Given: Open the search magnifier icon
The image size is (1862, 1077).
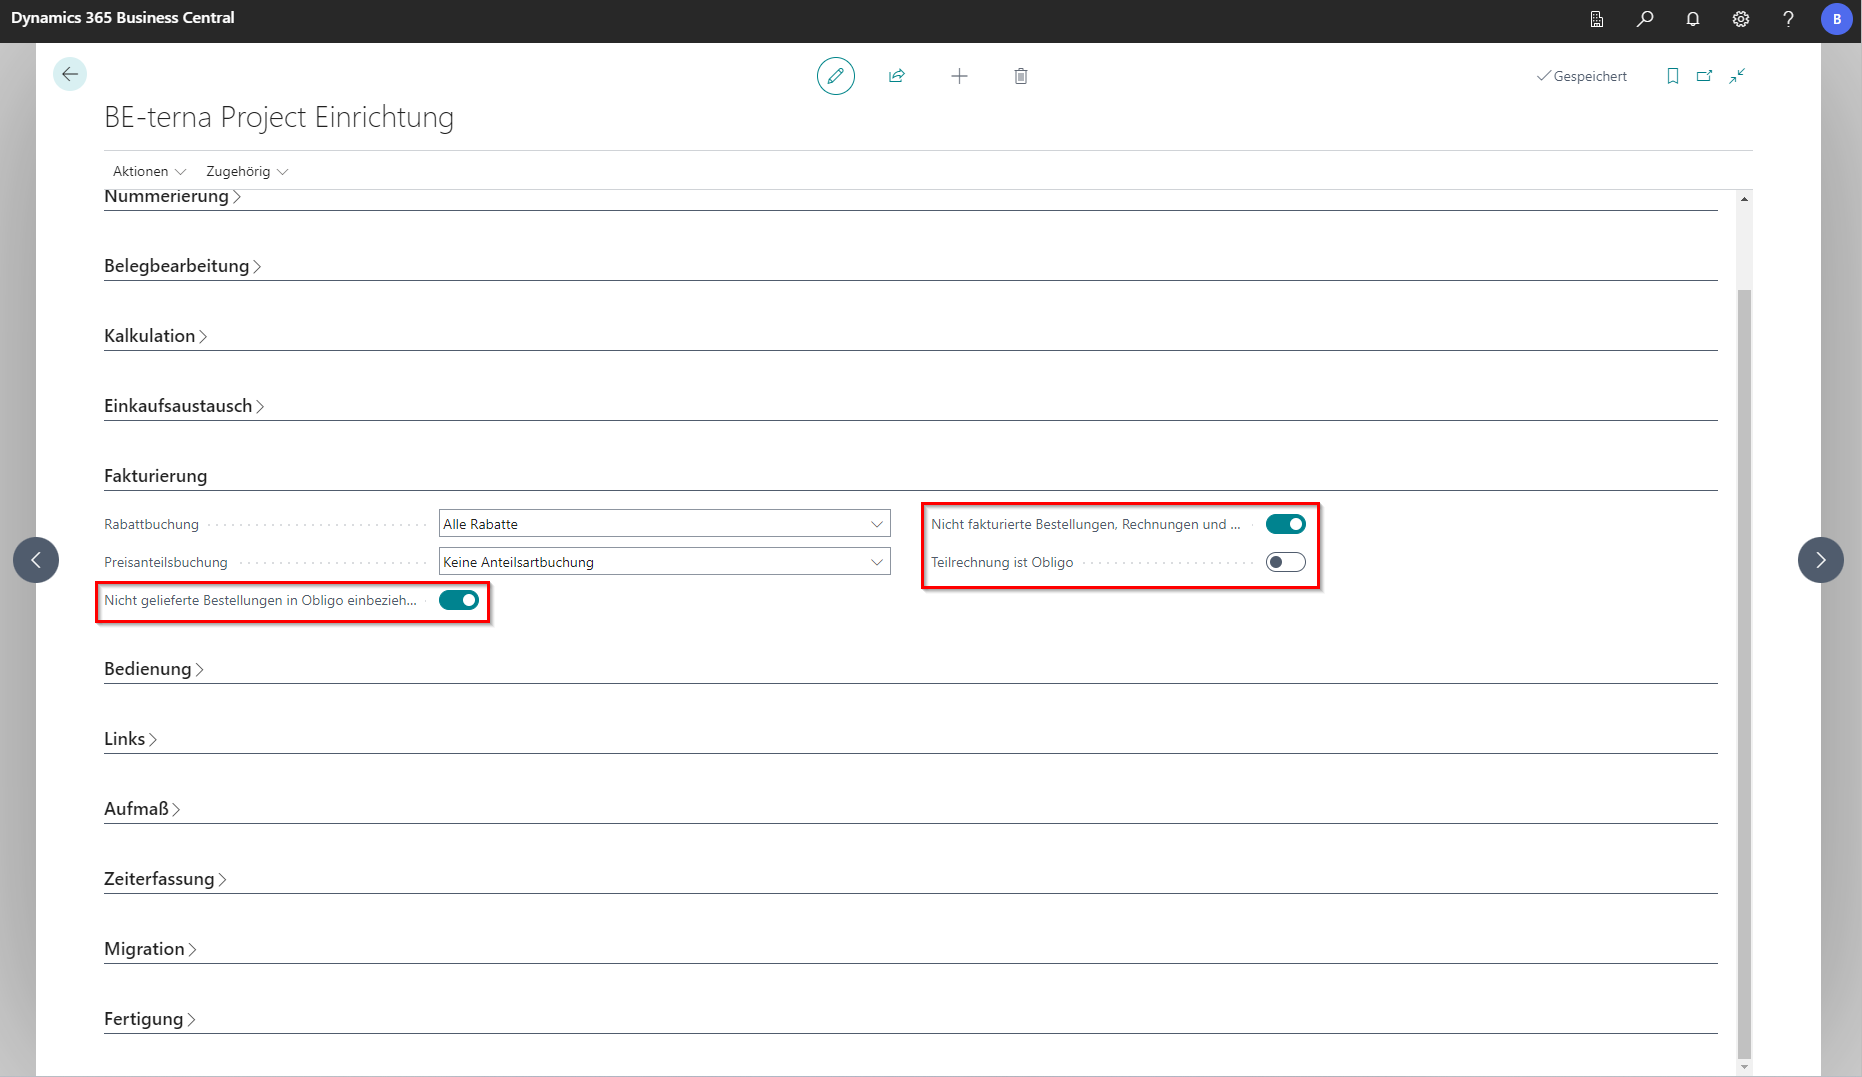Looking at the screenshot, I should point(1644,19).
